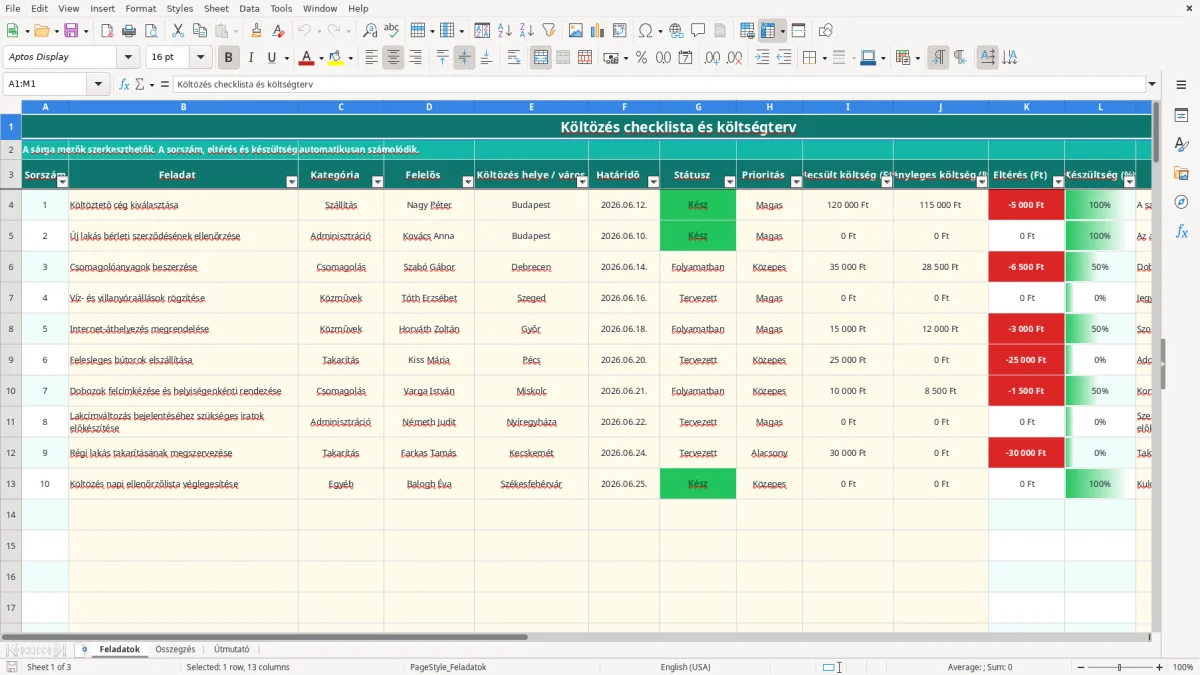Apply the yellow highlighting color swatch
The height and width of the screenshot is (675, 1200).
[336, 58]
